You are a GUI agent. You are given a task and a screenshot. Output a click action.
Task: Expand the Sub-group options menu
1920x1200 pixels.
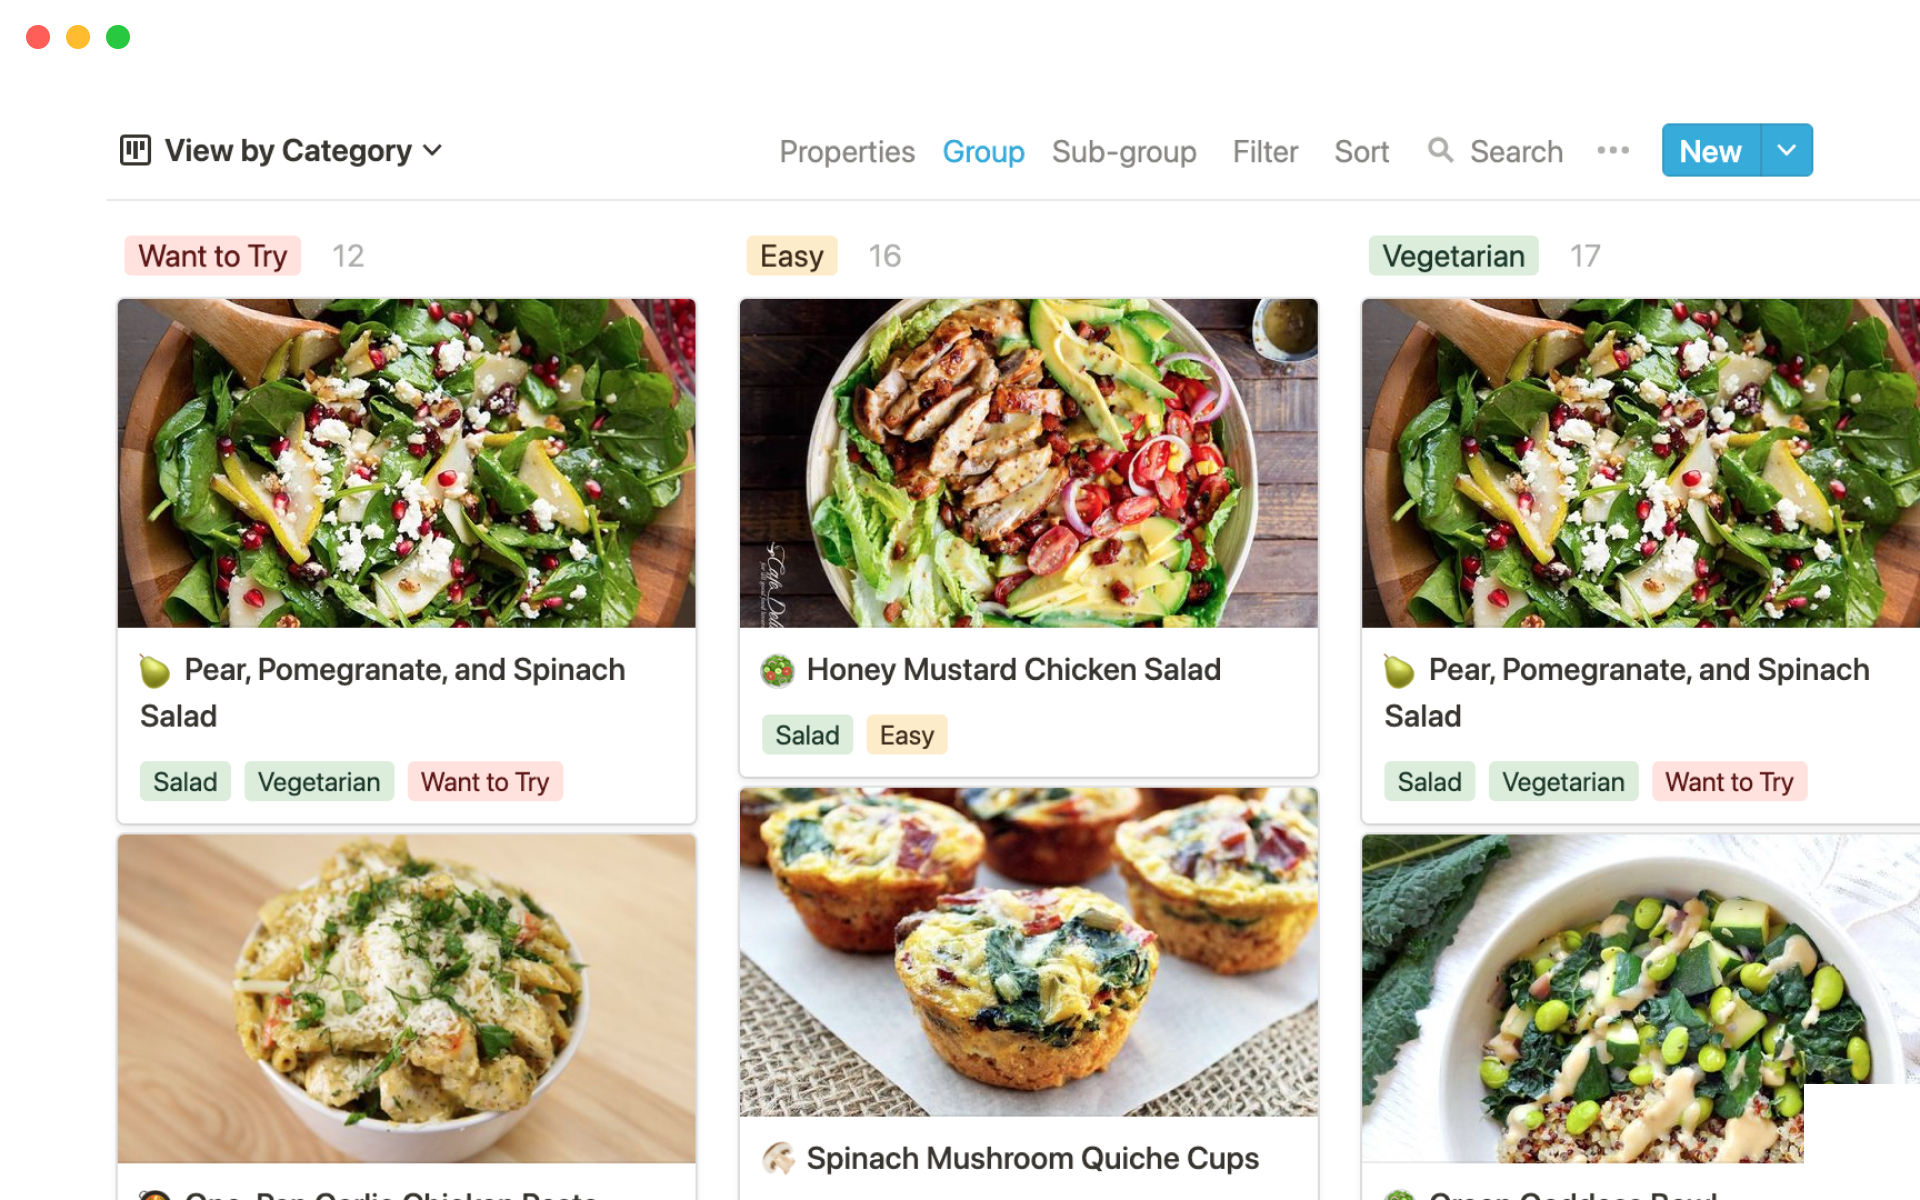[x=1122, y=149]
